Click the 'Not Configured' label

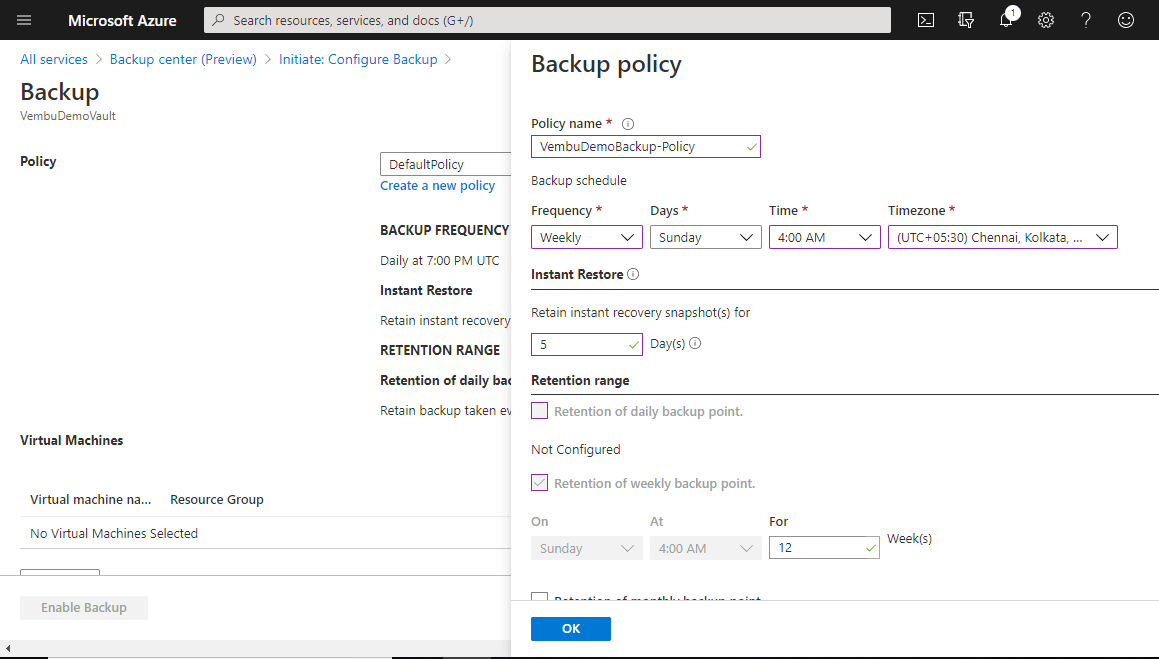coord(576,449)
